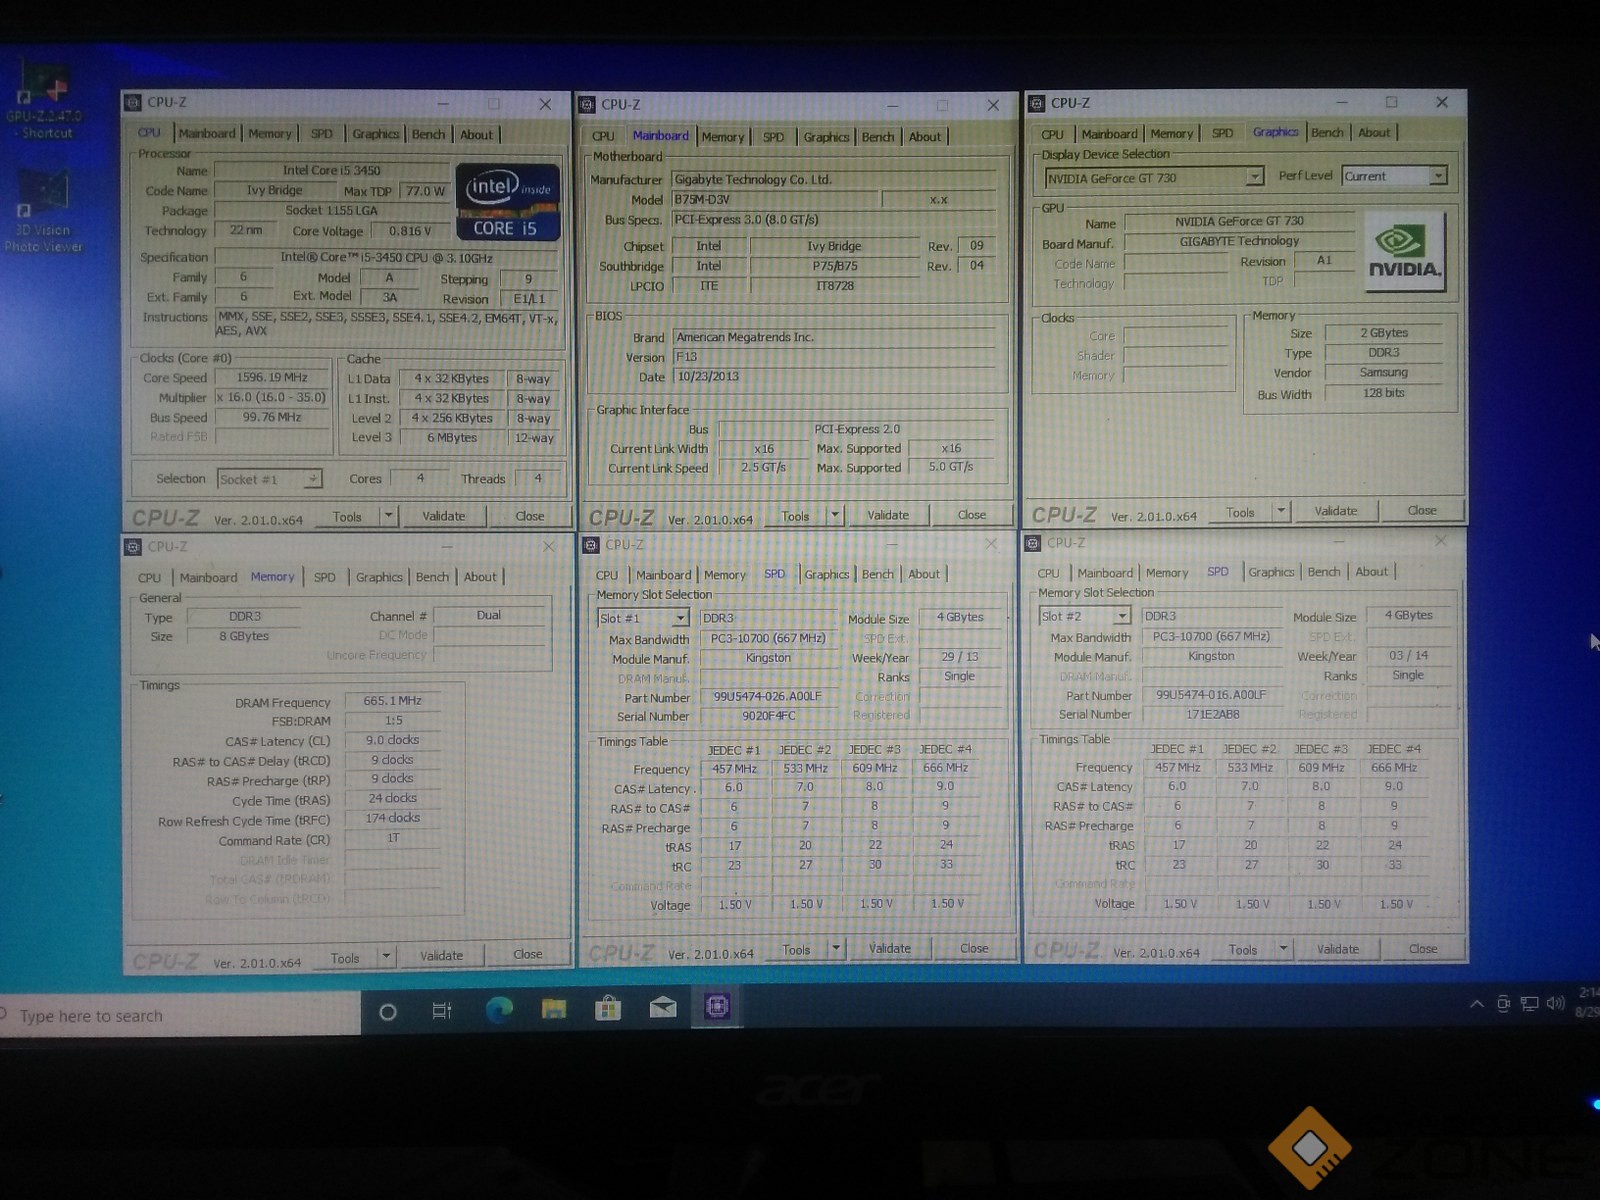The width and height of the screenshot is (1600, 1200).
Task: Open Microsoft Store from the taskbar
Action: click(x=608, y=1008)
